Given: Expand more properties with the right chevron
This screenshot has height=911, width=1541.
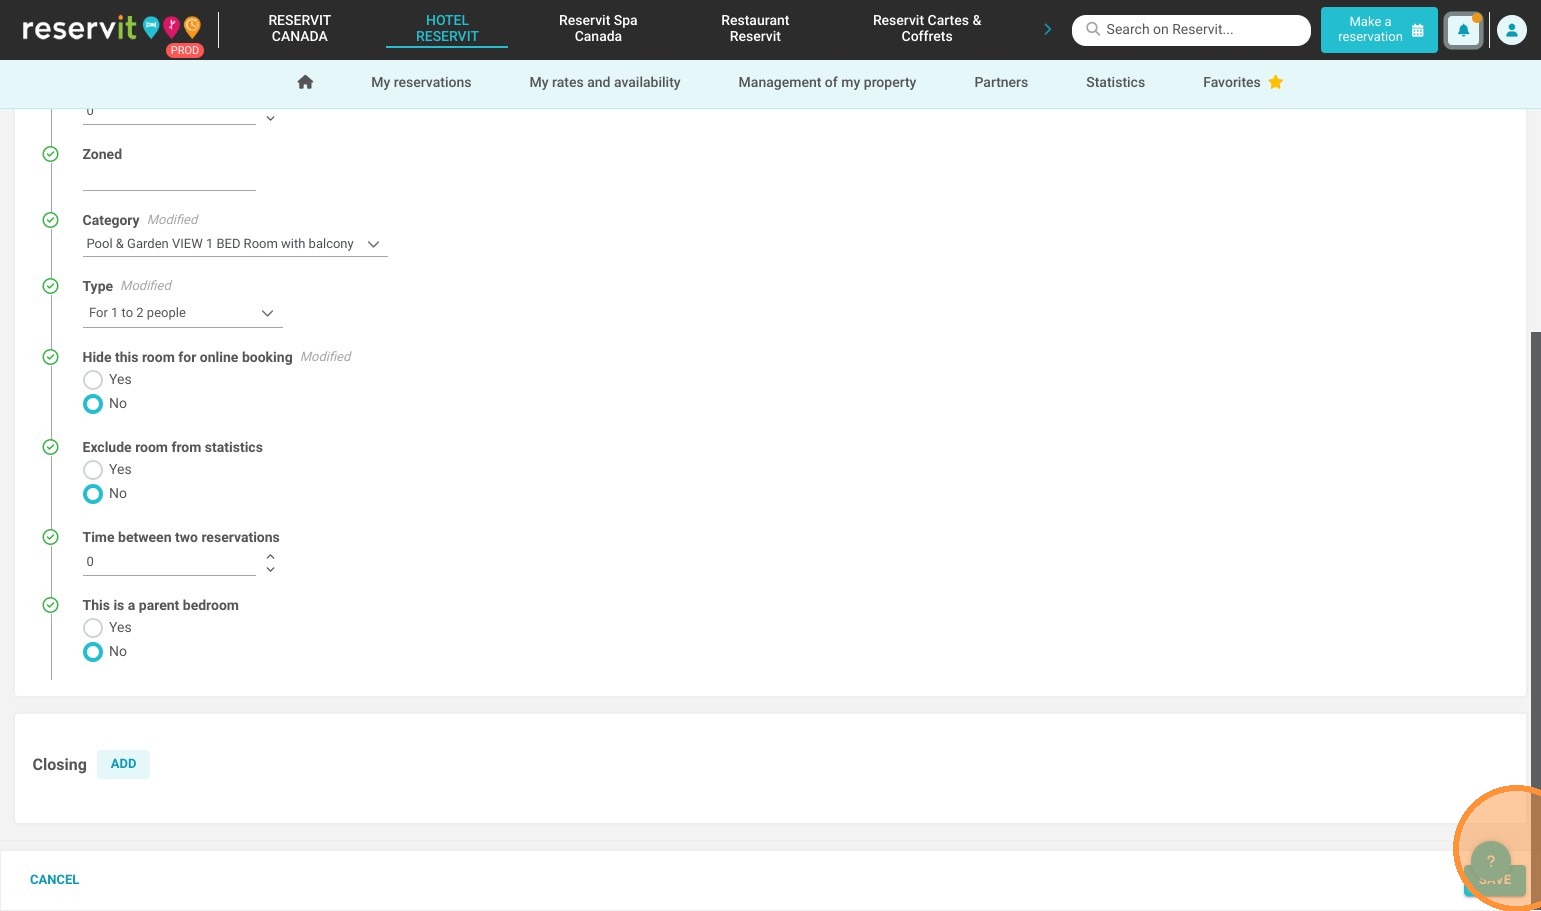Looking at the screenshot, I should [1047, 30].
